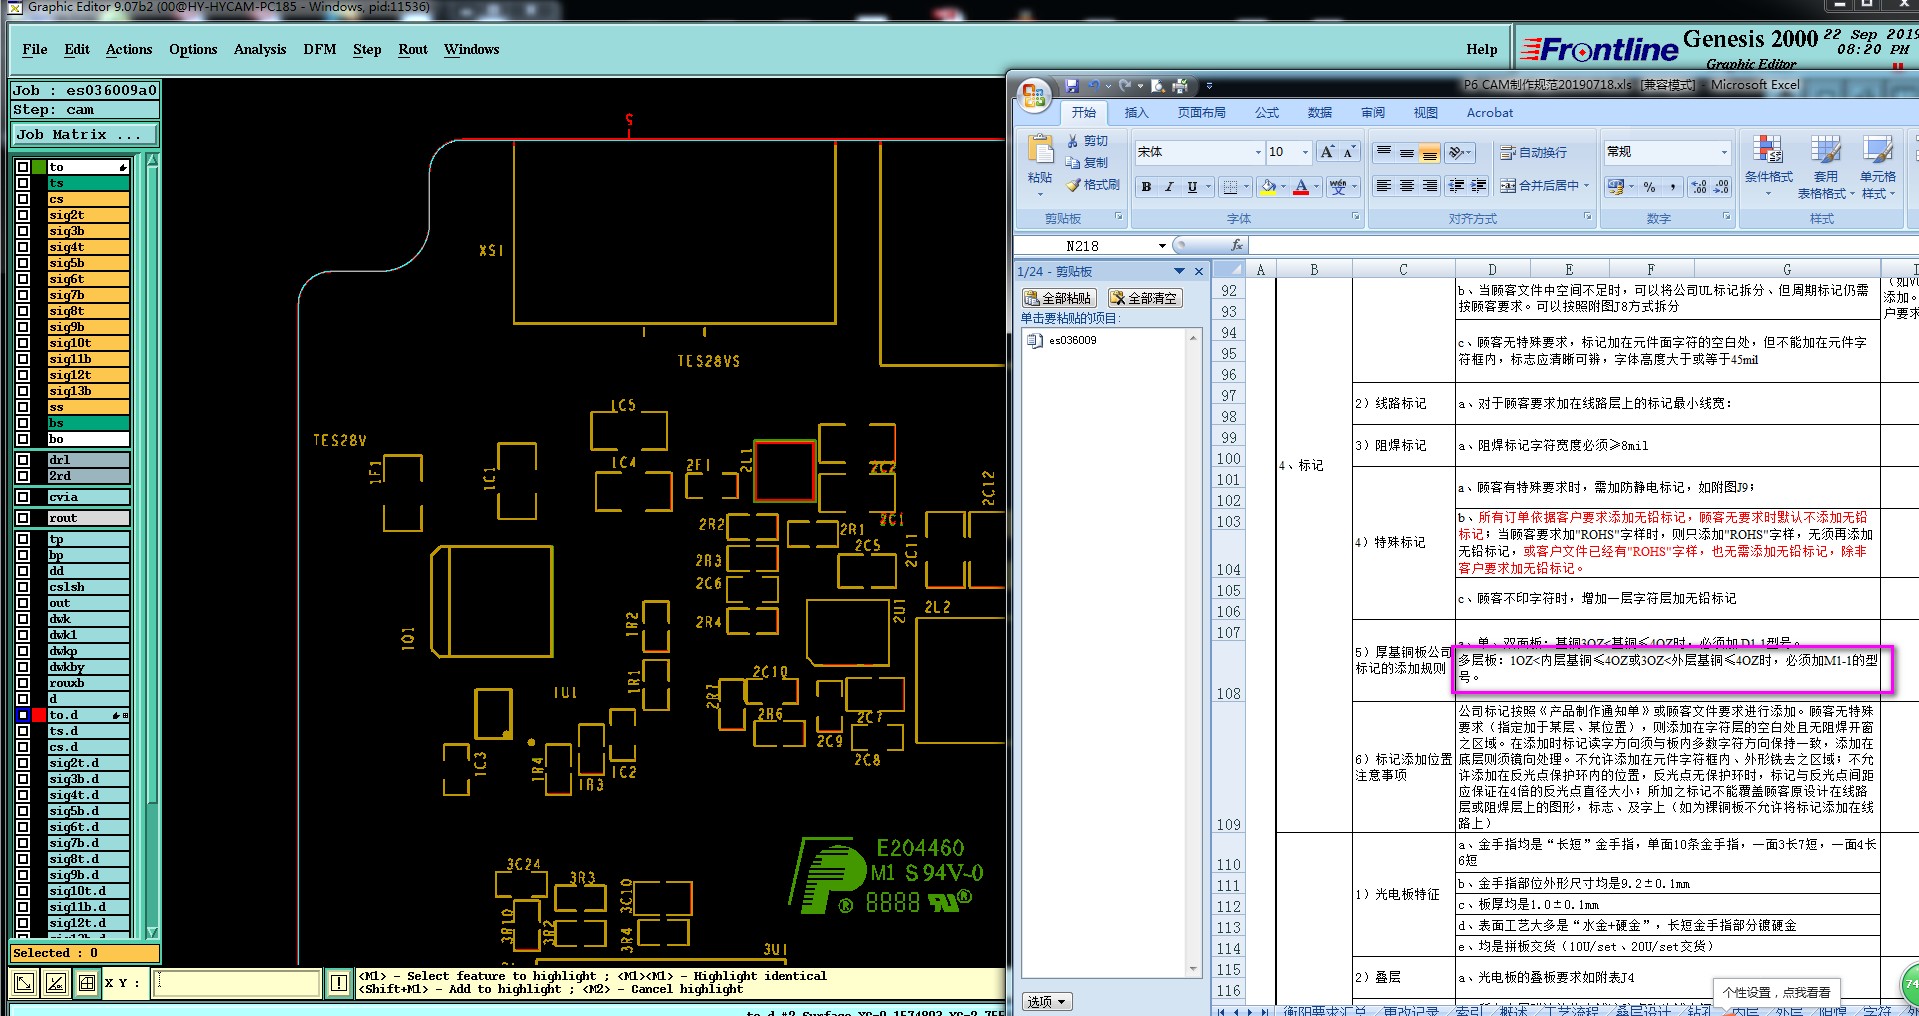Click the Save icon in Excel quick access

point(1072,86)
